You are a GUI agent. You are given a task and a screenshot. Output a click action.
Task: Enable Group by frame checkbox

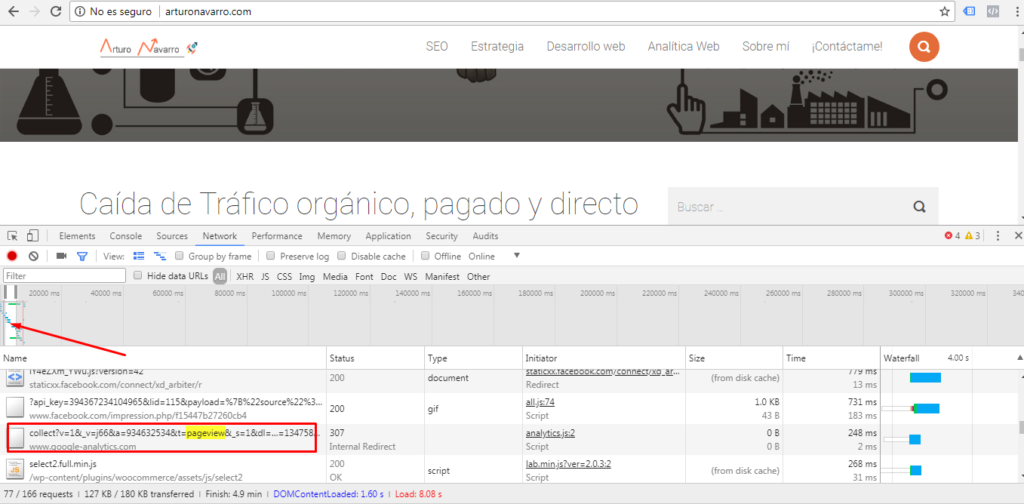(x=180, y=256)
